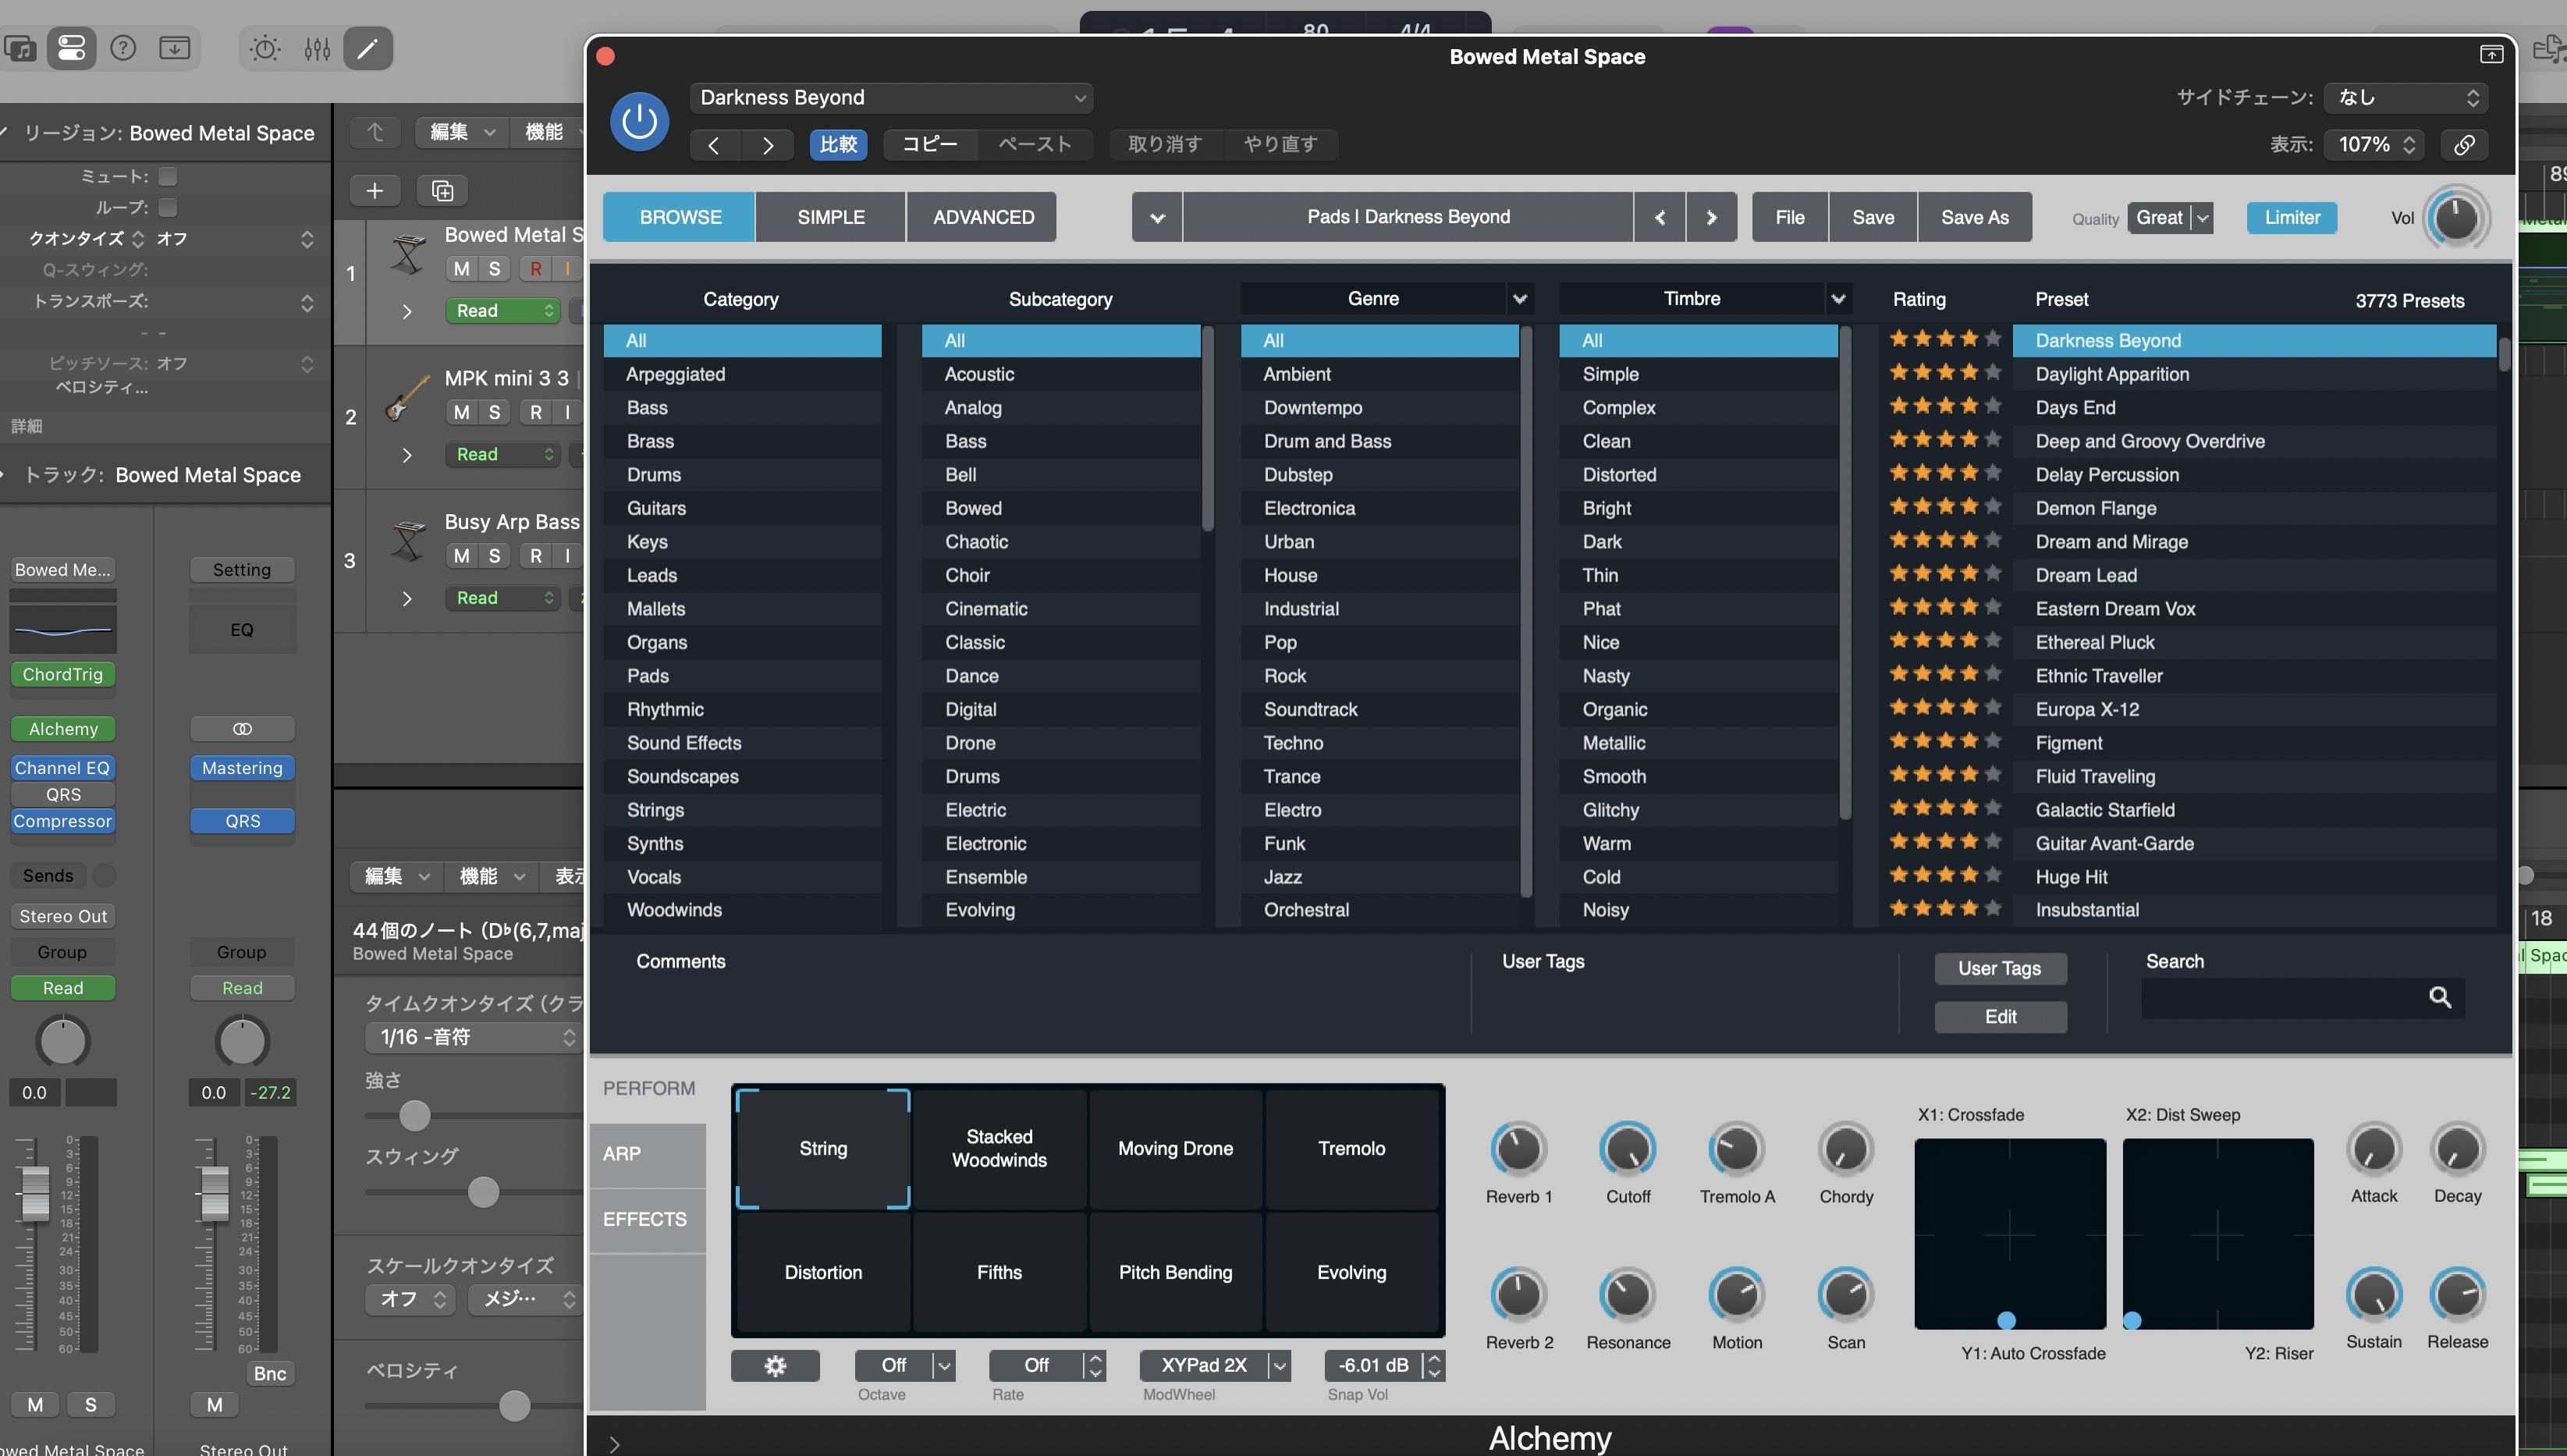Switch to the ADVANCED tab
Image resolution: width=2567 pixels, height=1456 pixels.
tap(983, 217)
